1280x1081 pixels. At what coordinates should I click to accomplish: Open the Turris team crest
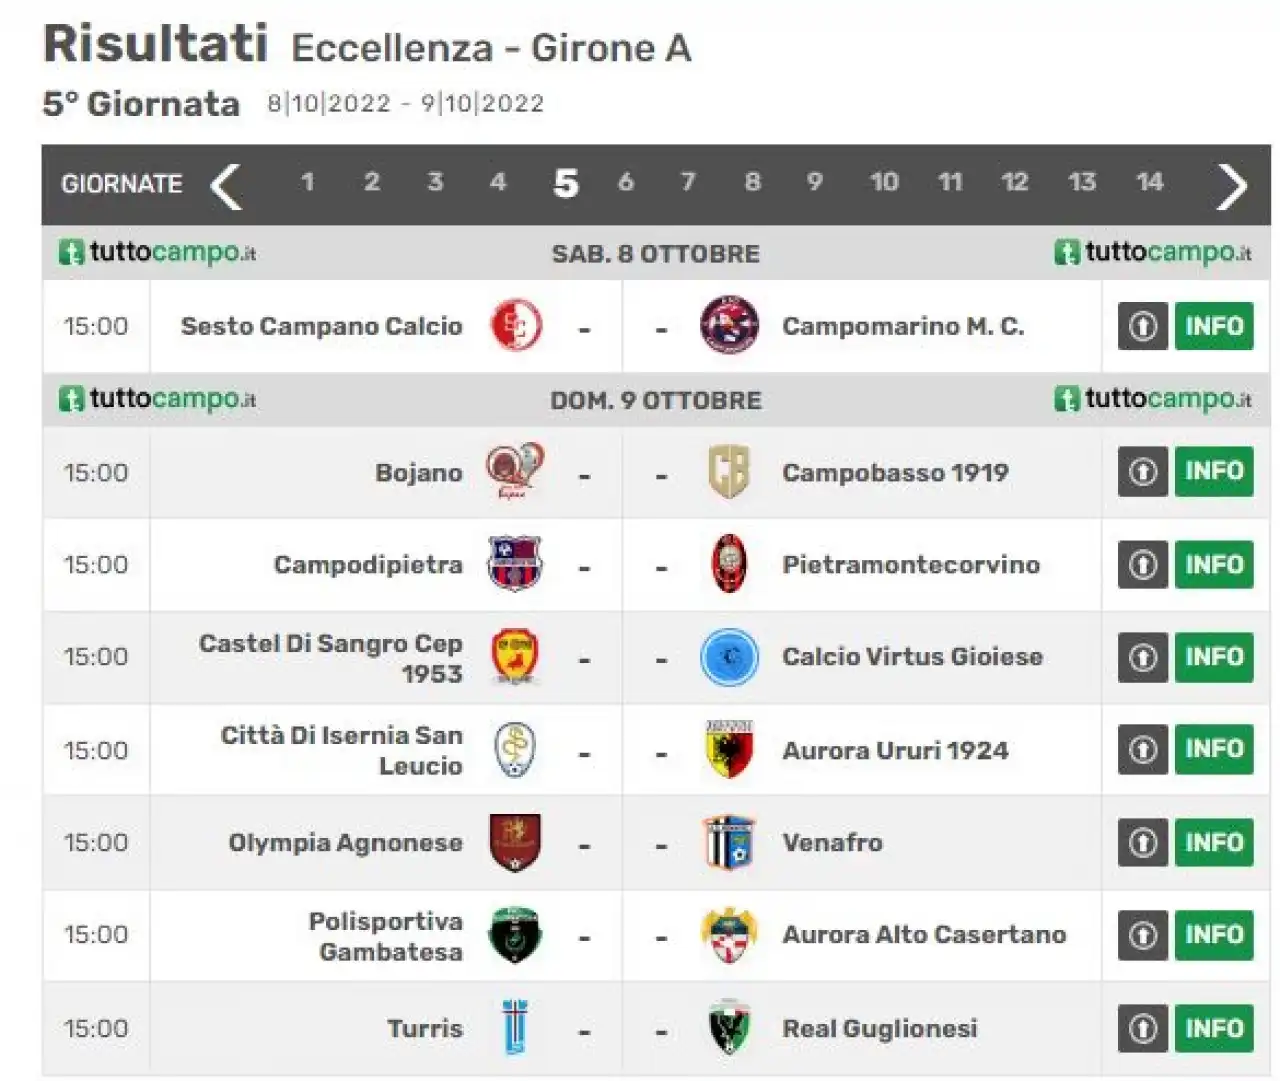point(516,1027)
